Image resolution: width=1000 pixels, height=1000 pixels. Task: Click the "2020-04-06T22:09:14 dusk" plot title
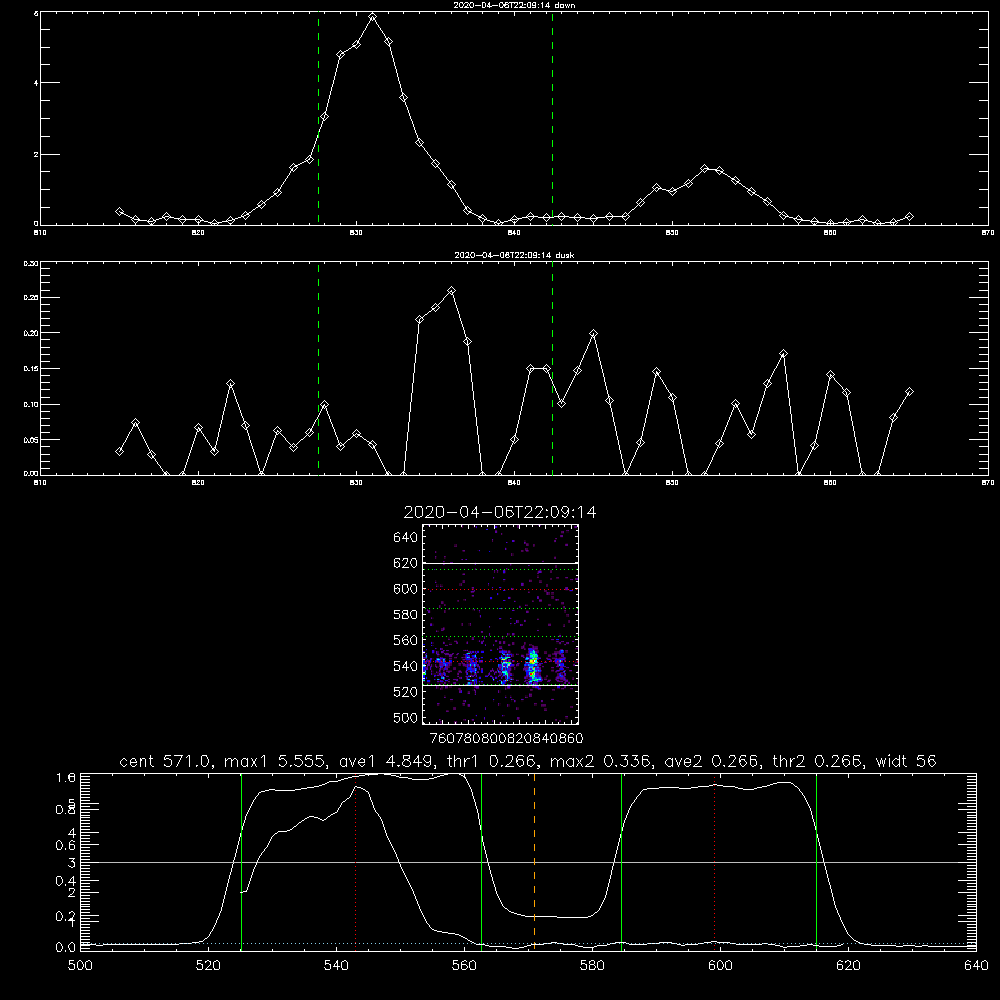tap(514, 255)
